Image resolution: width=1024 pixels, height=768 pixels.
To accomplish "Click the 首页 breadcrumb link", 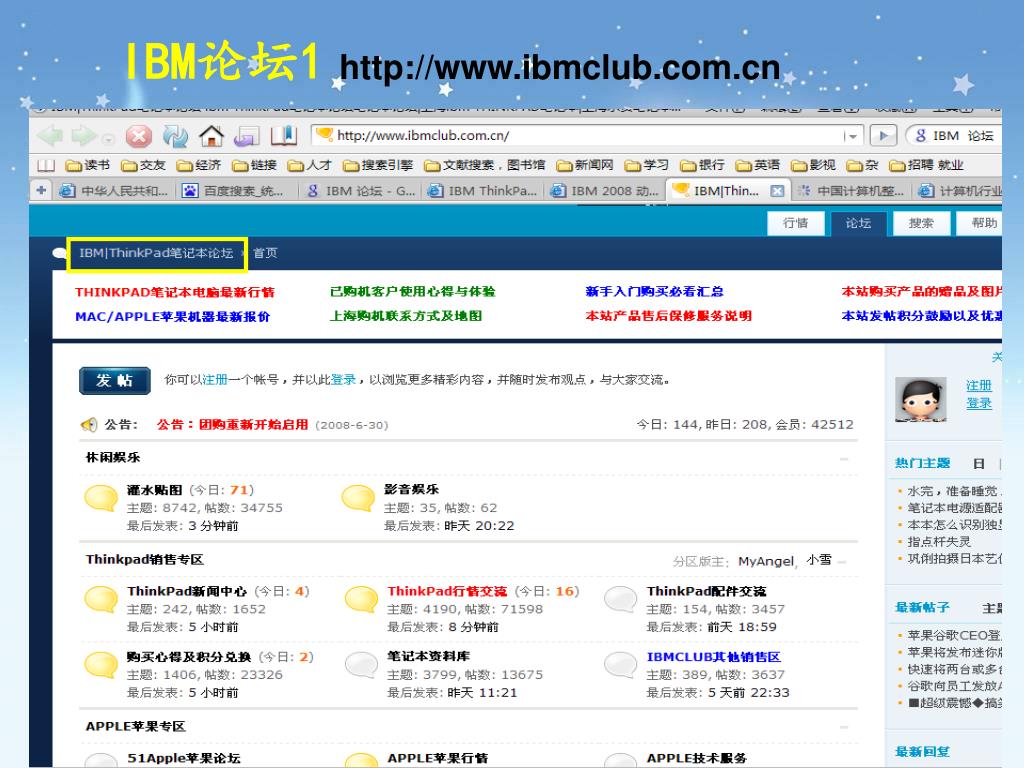I will tap(265, 253).
